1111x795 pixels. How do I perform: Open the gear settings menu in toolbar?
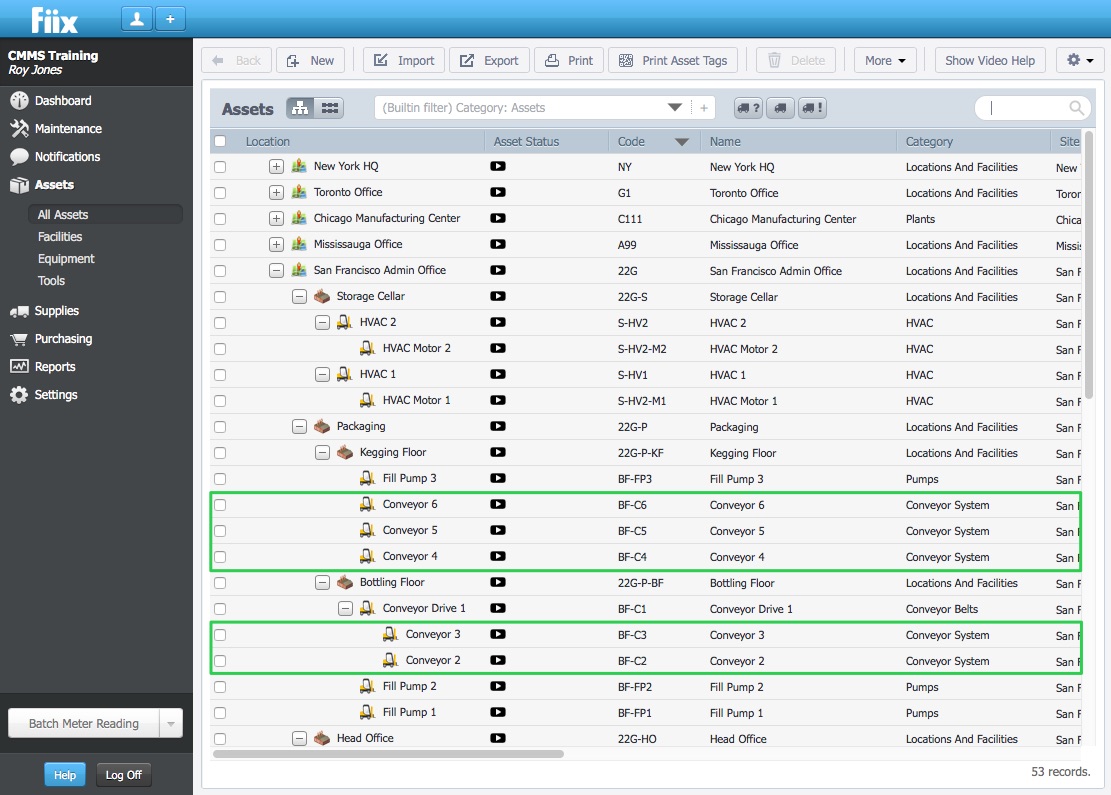pos(1080,60)
